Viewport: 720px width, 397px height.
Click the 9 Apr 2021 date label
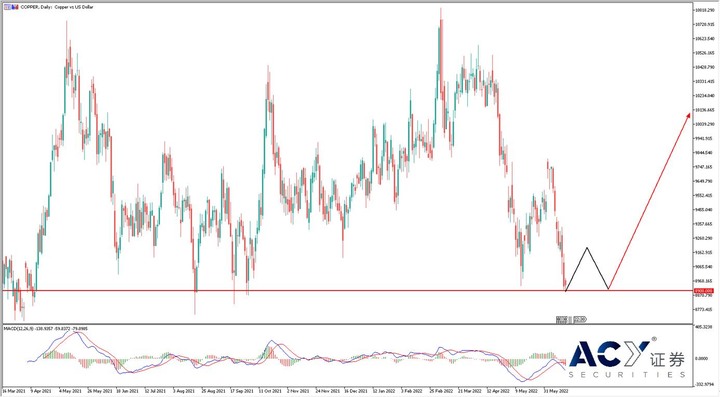point(41,391)
